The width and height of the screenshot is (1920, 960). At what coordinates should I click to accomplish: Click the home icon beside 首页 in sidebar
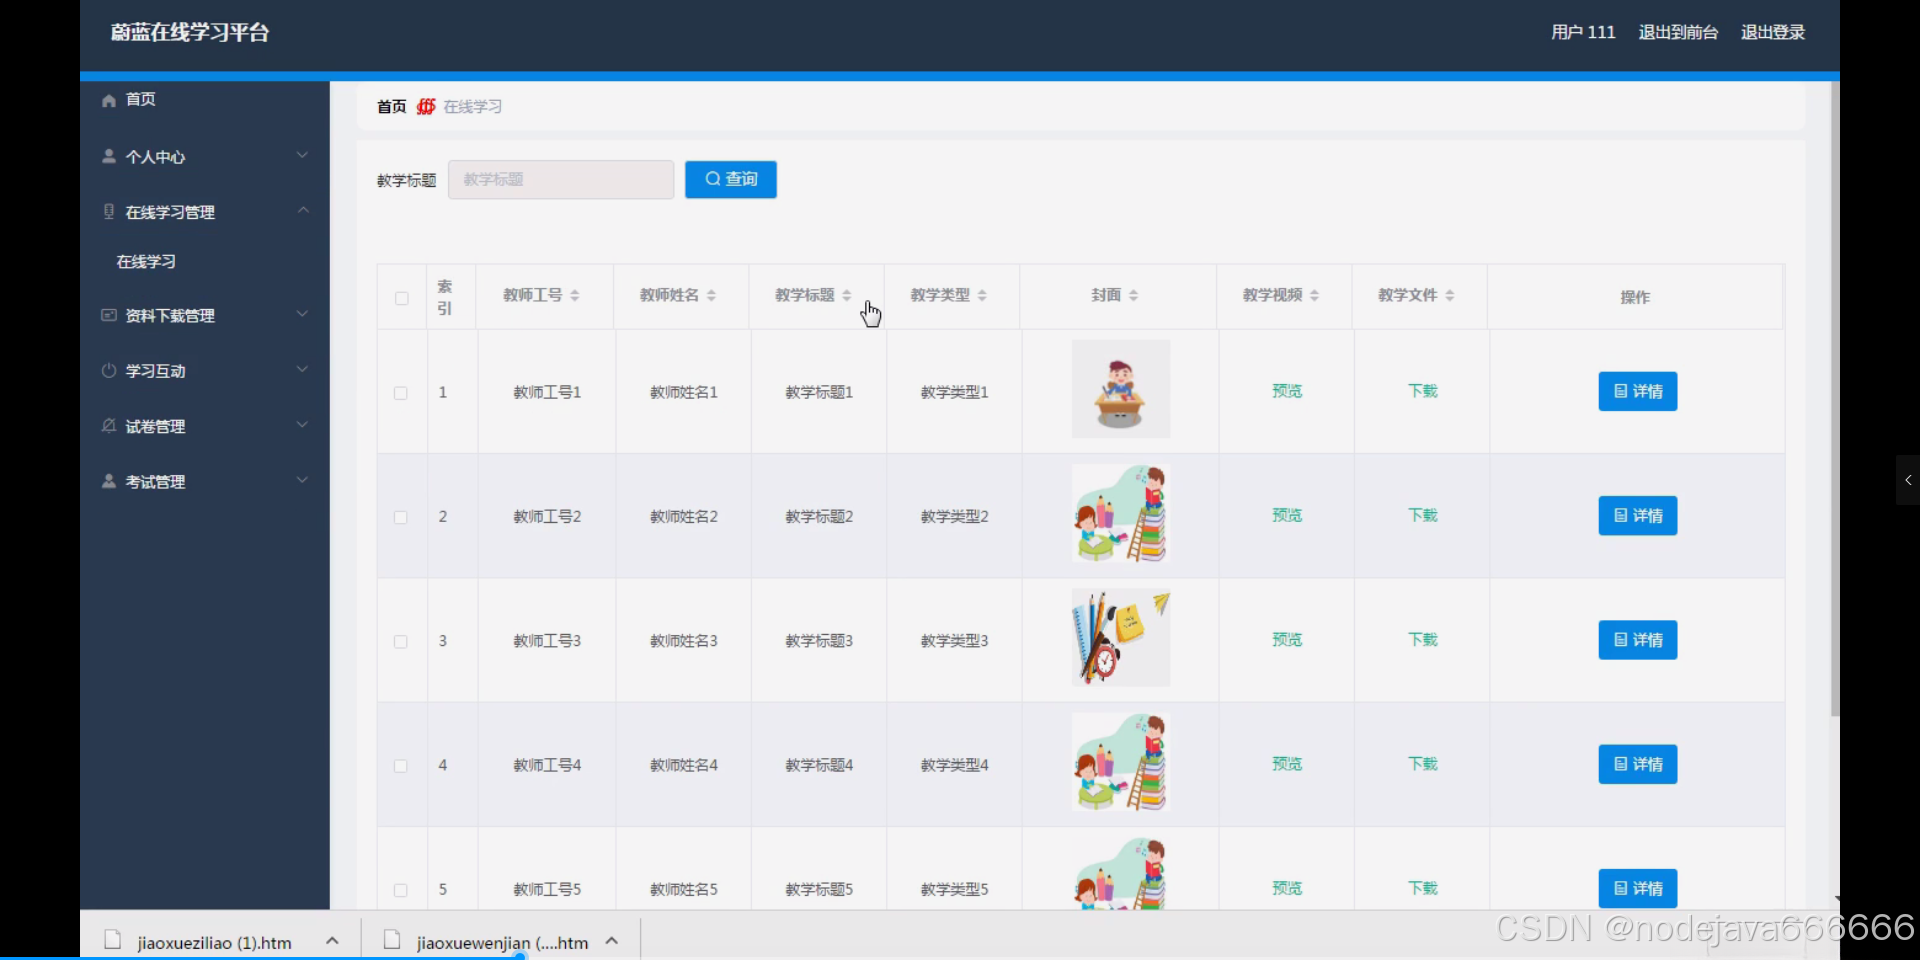click(109, 100)
